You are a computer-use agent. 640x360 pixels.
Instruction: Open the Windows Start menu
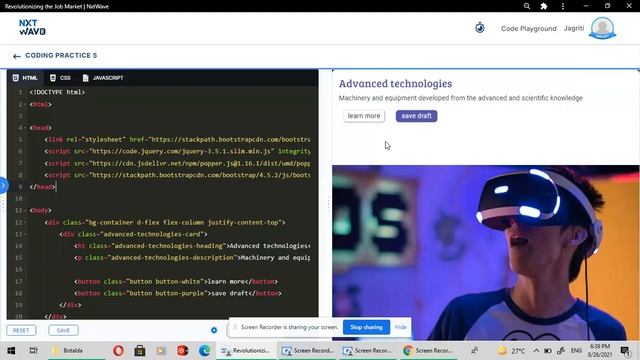pos(11,351)
